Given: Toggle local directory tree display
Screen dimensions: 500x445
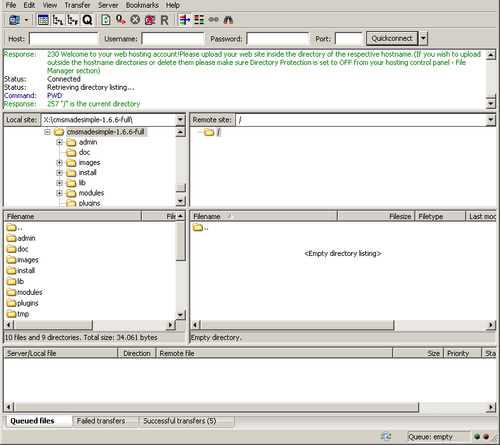Looking at the screenshot, I should (58, 20).
